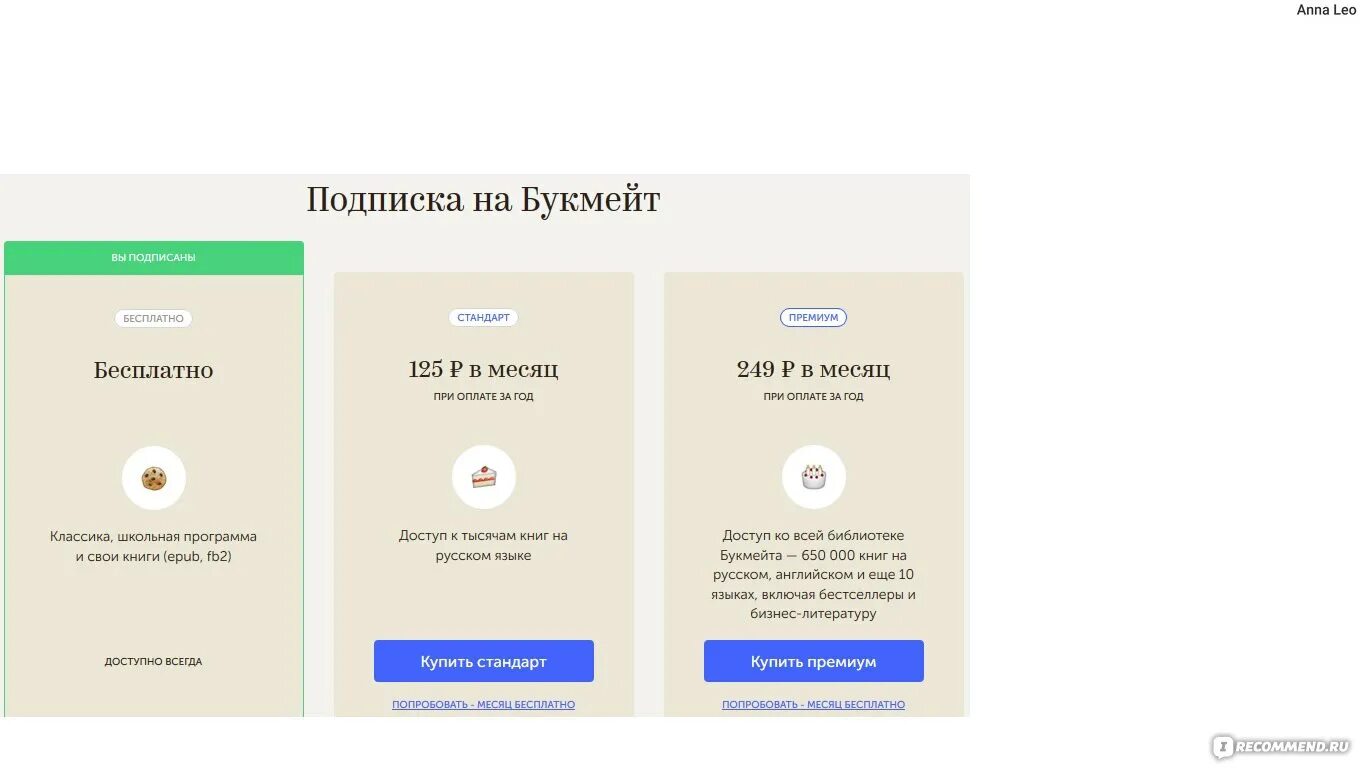This screenshot has width=1360, height=768.
Task: Click the ДОСТУПНО ВСЕГДА label
Action: click(x=154, y=662)
